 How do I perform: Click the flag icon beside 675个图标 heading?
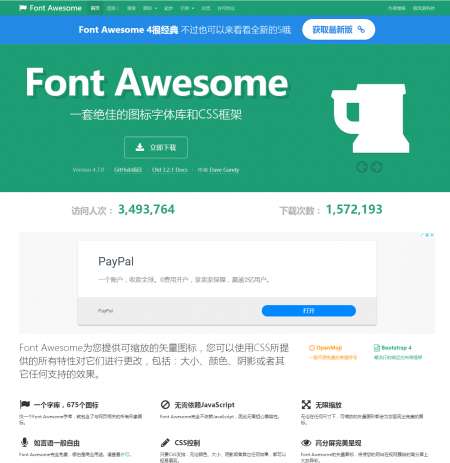25,405
